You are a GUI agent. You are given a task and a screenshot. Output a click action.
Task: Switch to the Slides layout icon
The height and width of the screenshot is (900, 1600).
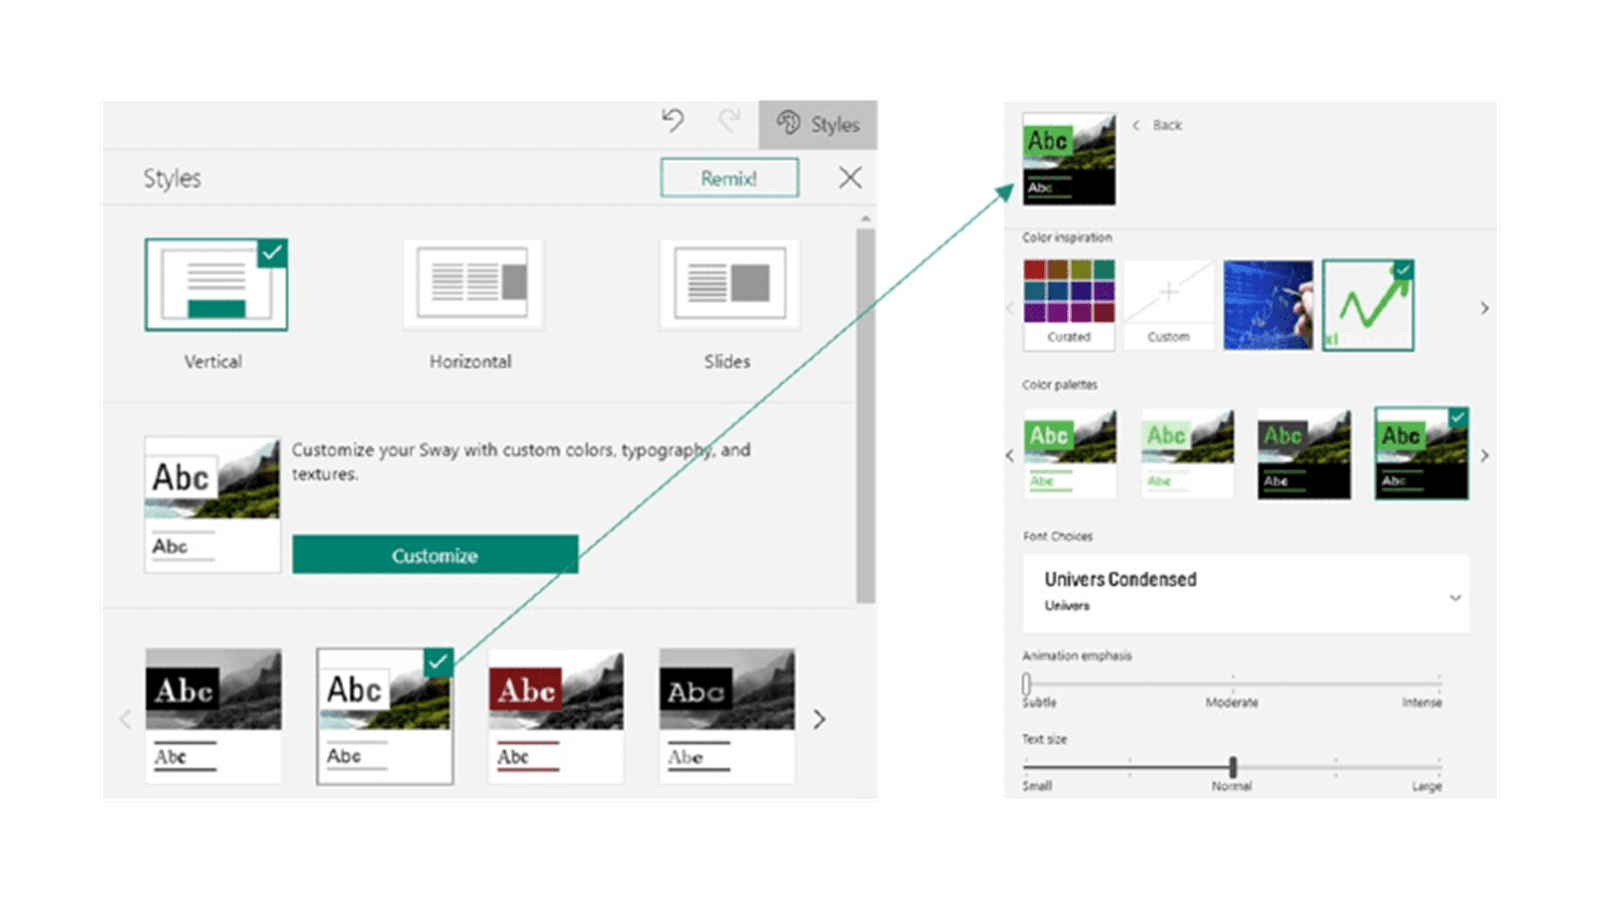[729, 285]
